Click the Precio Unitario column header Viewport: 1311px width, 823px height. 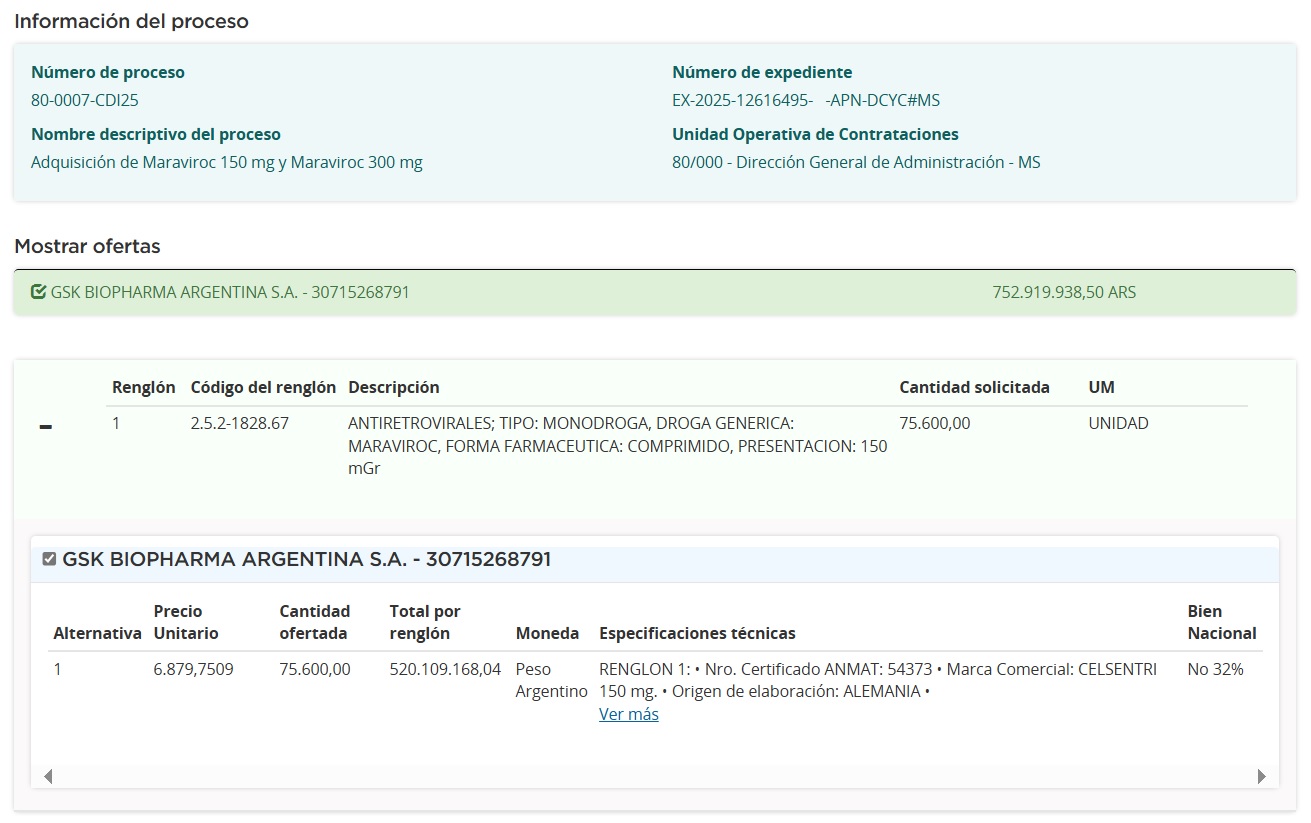185,622
